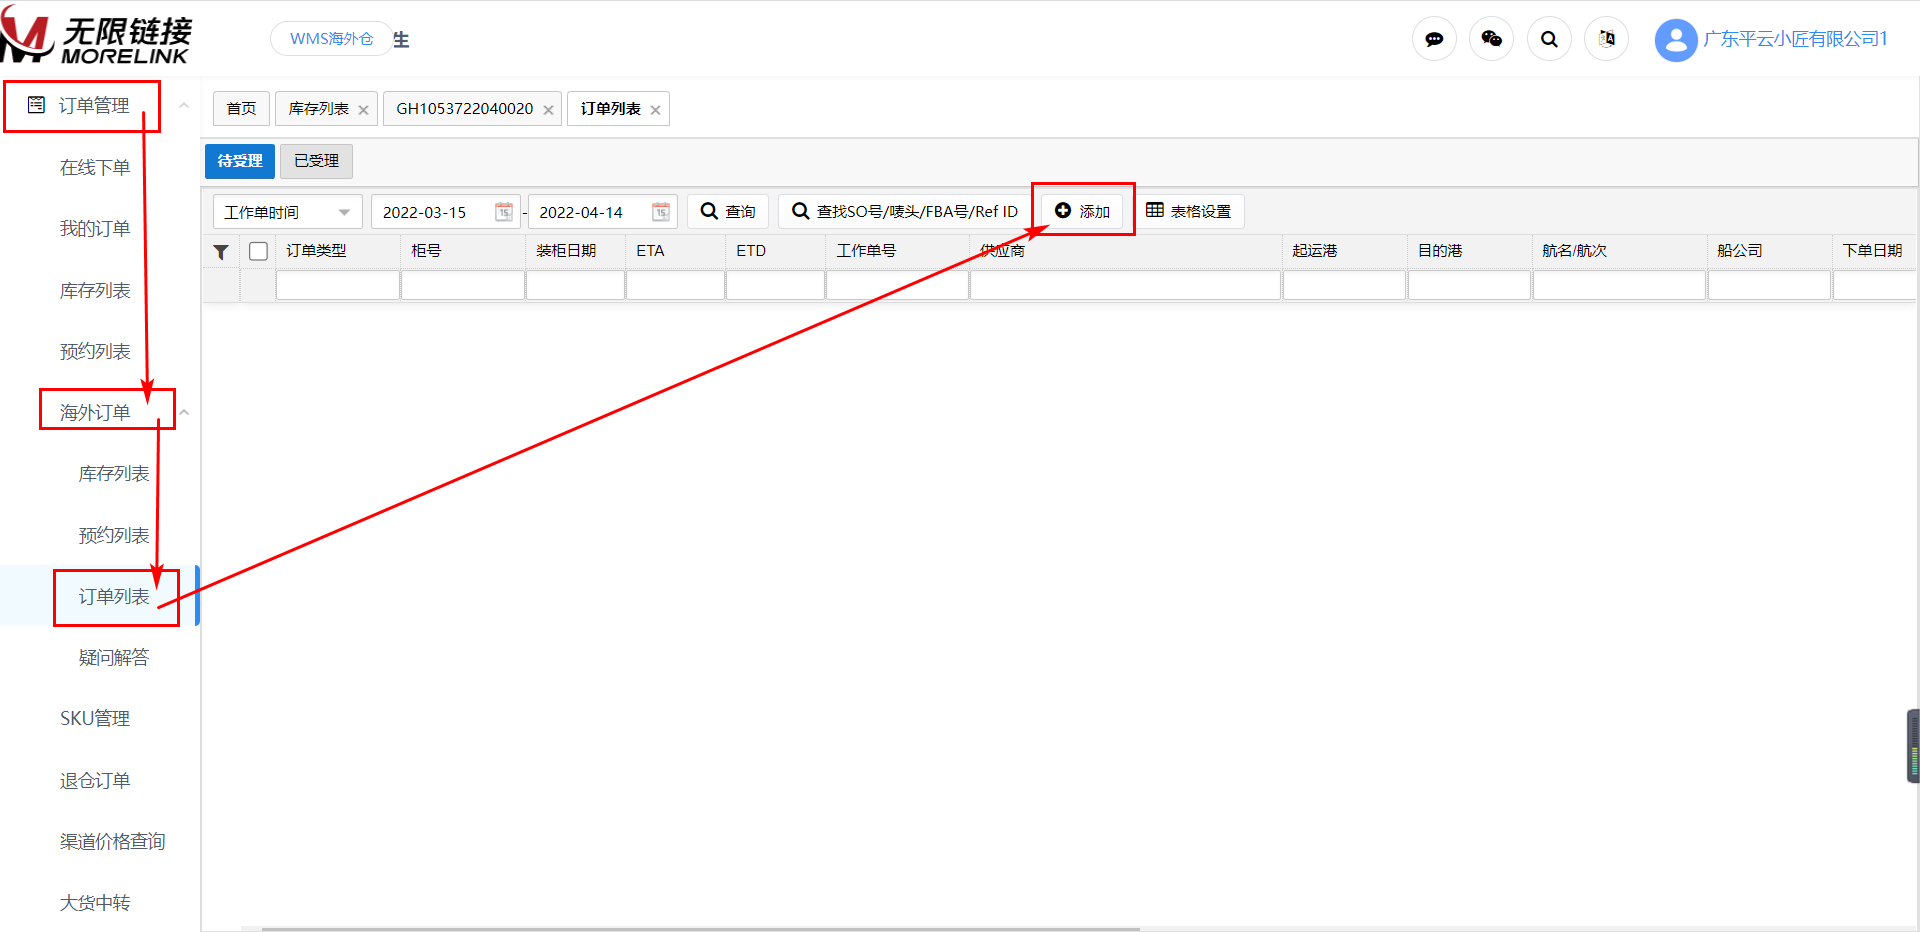This screenshot has height=932, width=1920.
Task: Open the chat message icon in header
Action: coord(1434,39)
